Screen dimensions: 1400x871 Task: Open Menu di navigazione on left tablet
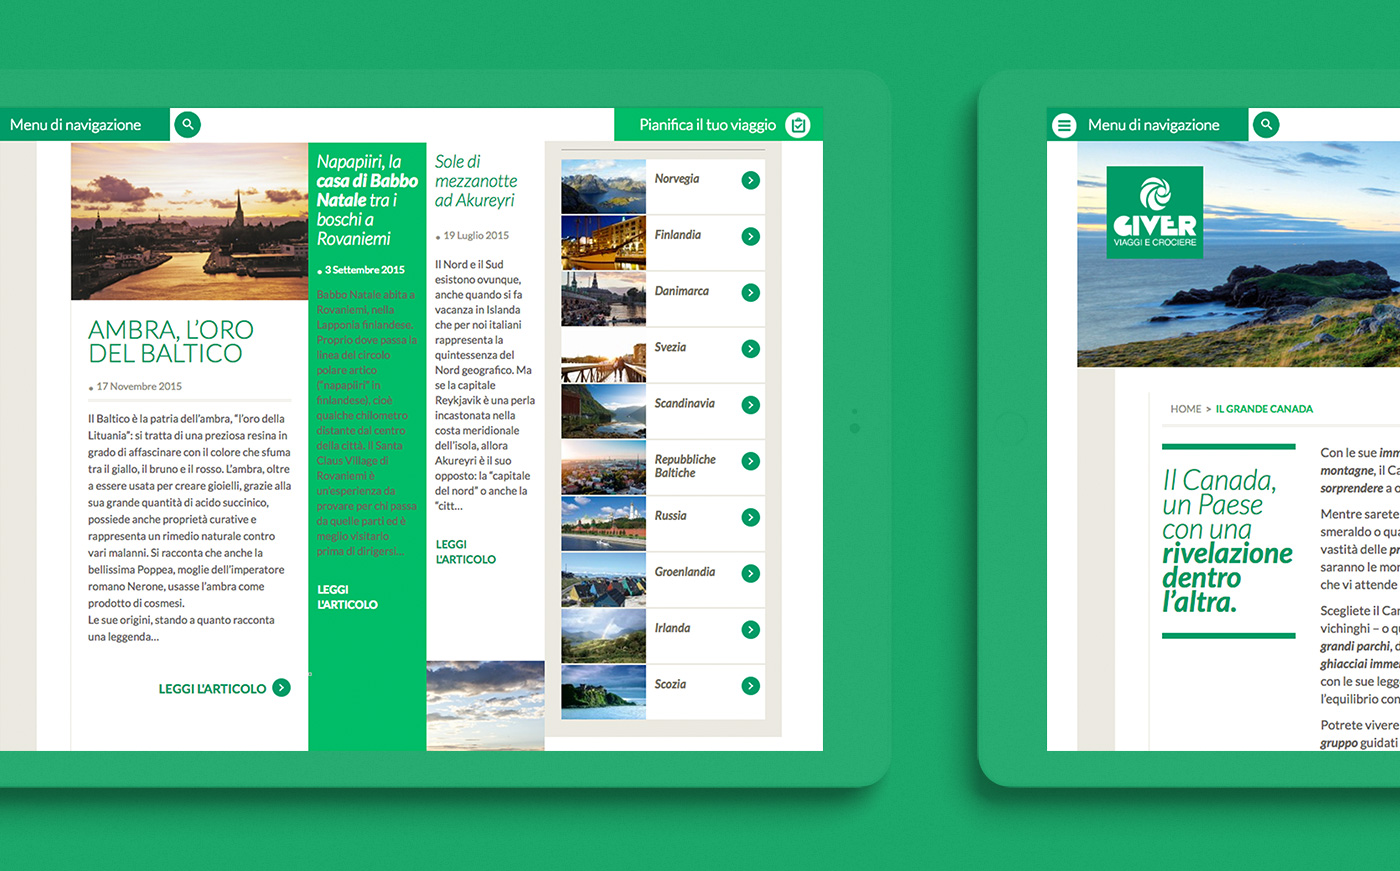coord(76,125)
